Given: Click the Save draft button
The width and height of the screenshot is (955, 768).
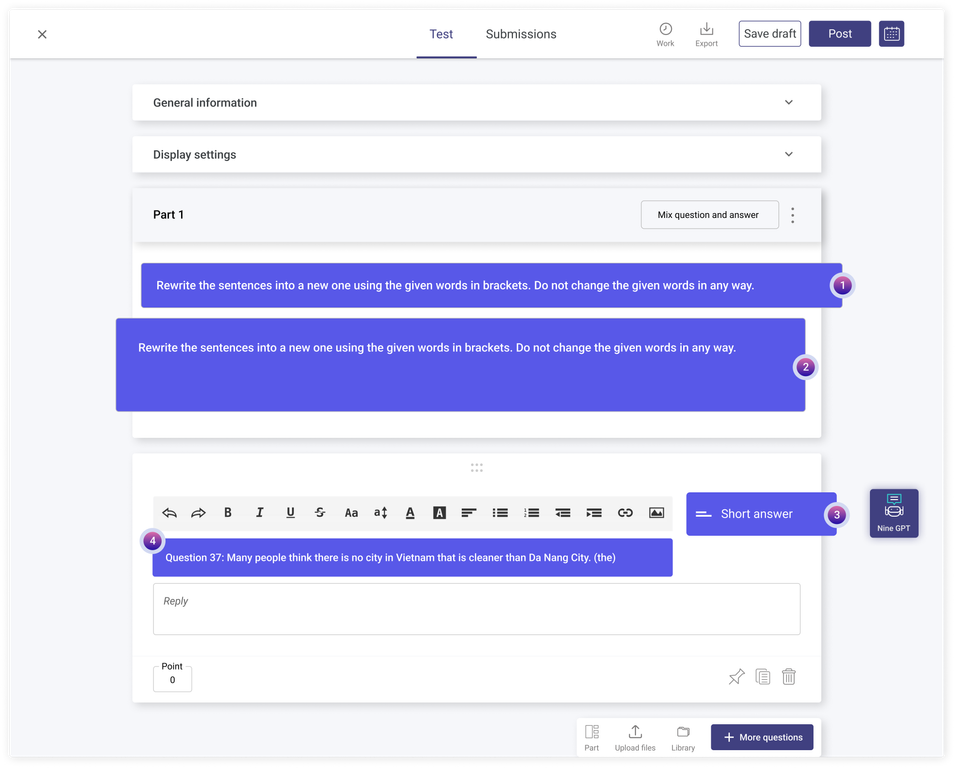Looking at the screenshot, I should (769, 34).
